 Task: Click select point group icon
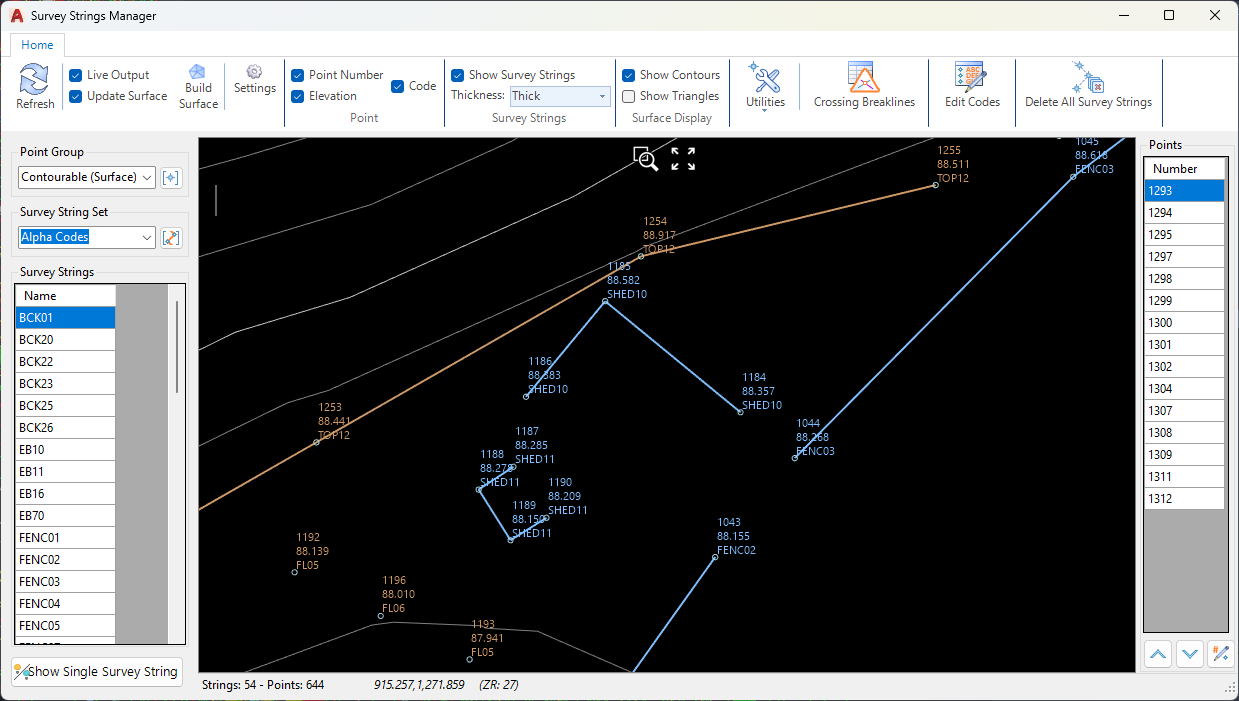pos(171,178)
